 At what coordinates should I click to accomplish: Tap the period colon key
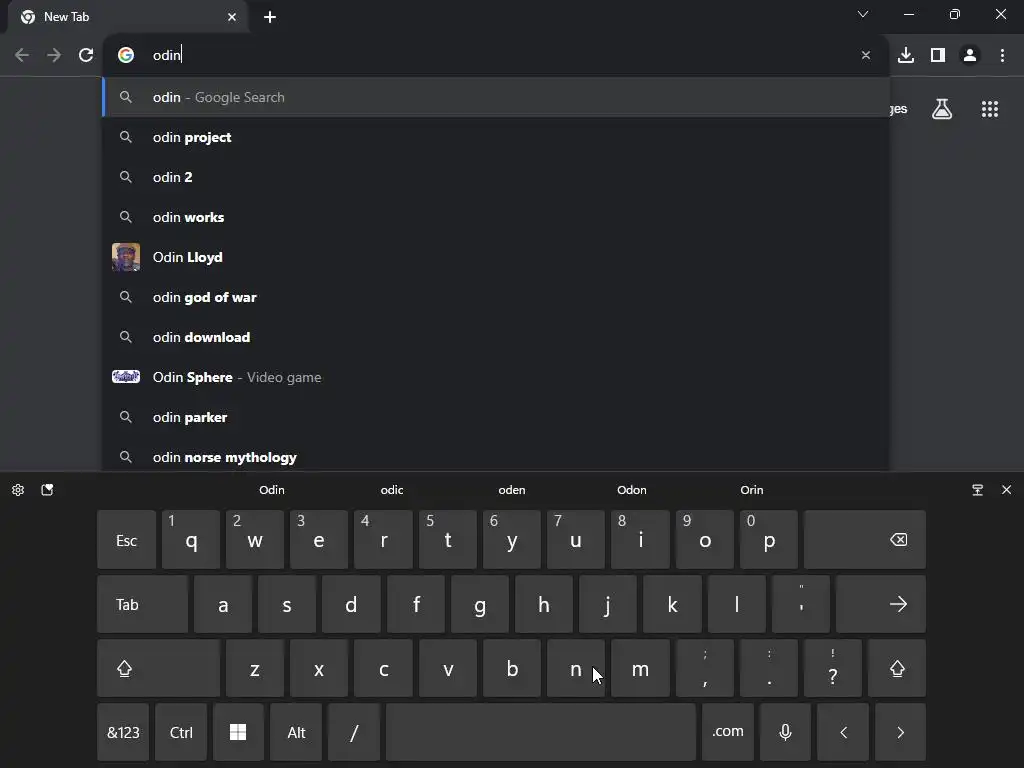pos(769,668)
